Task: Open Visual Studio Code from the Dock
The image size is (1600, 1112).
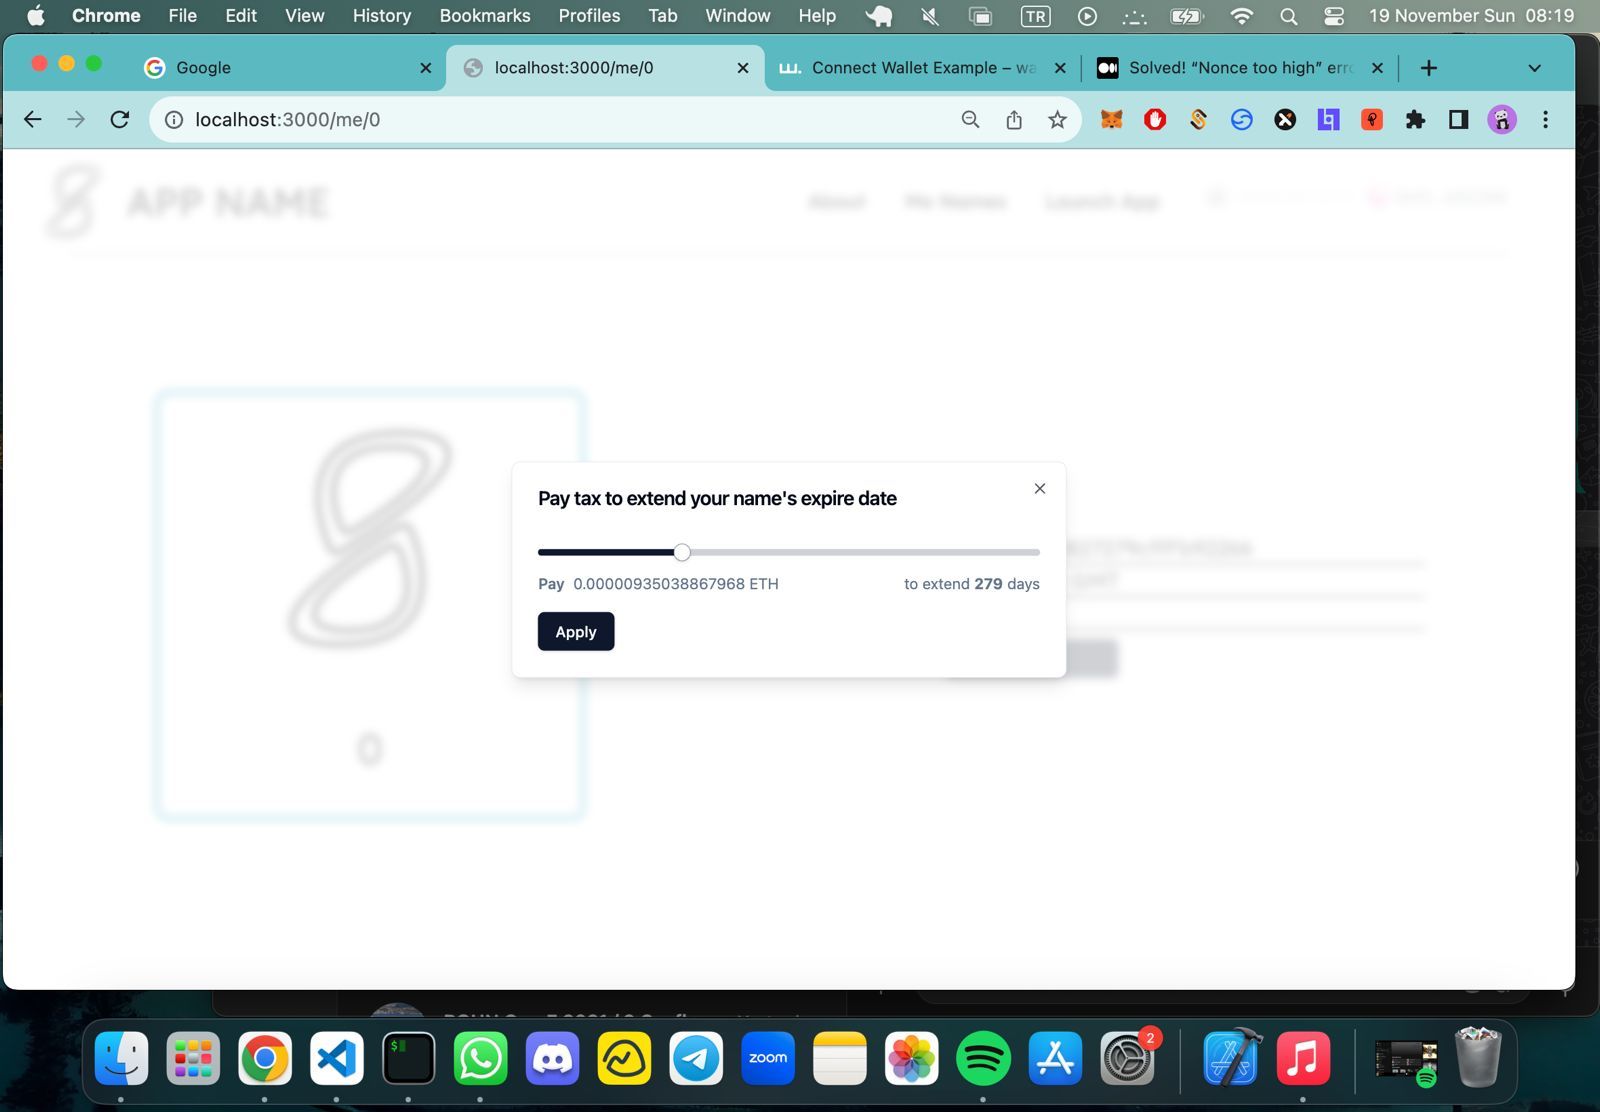Action: click(x=337, y=1058)
